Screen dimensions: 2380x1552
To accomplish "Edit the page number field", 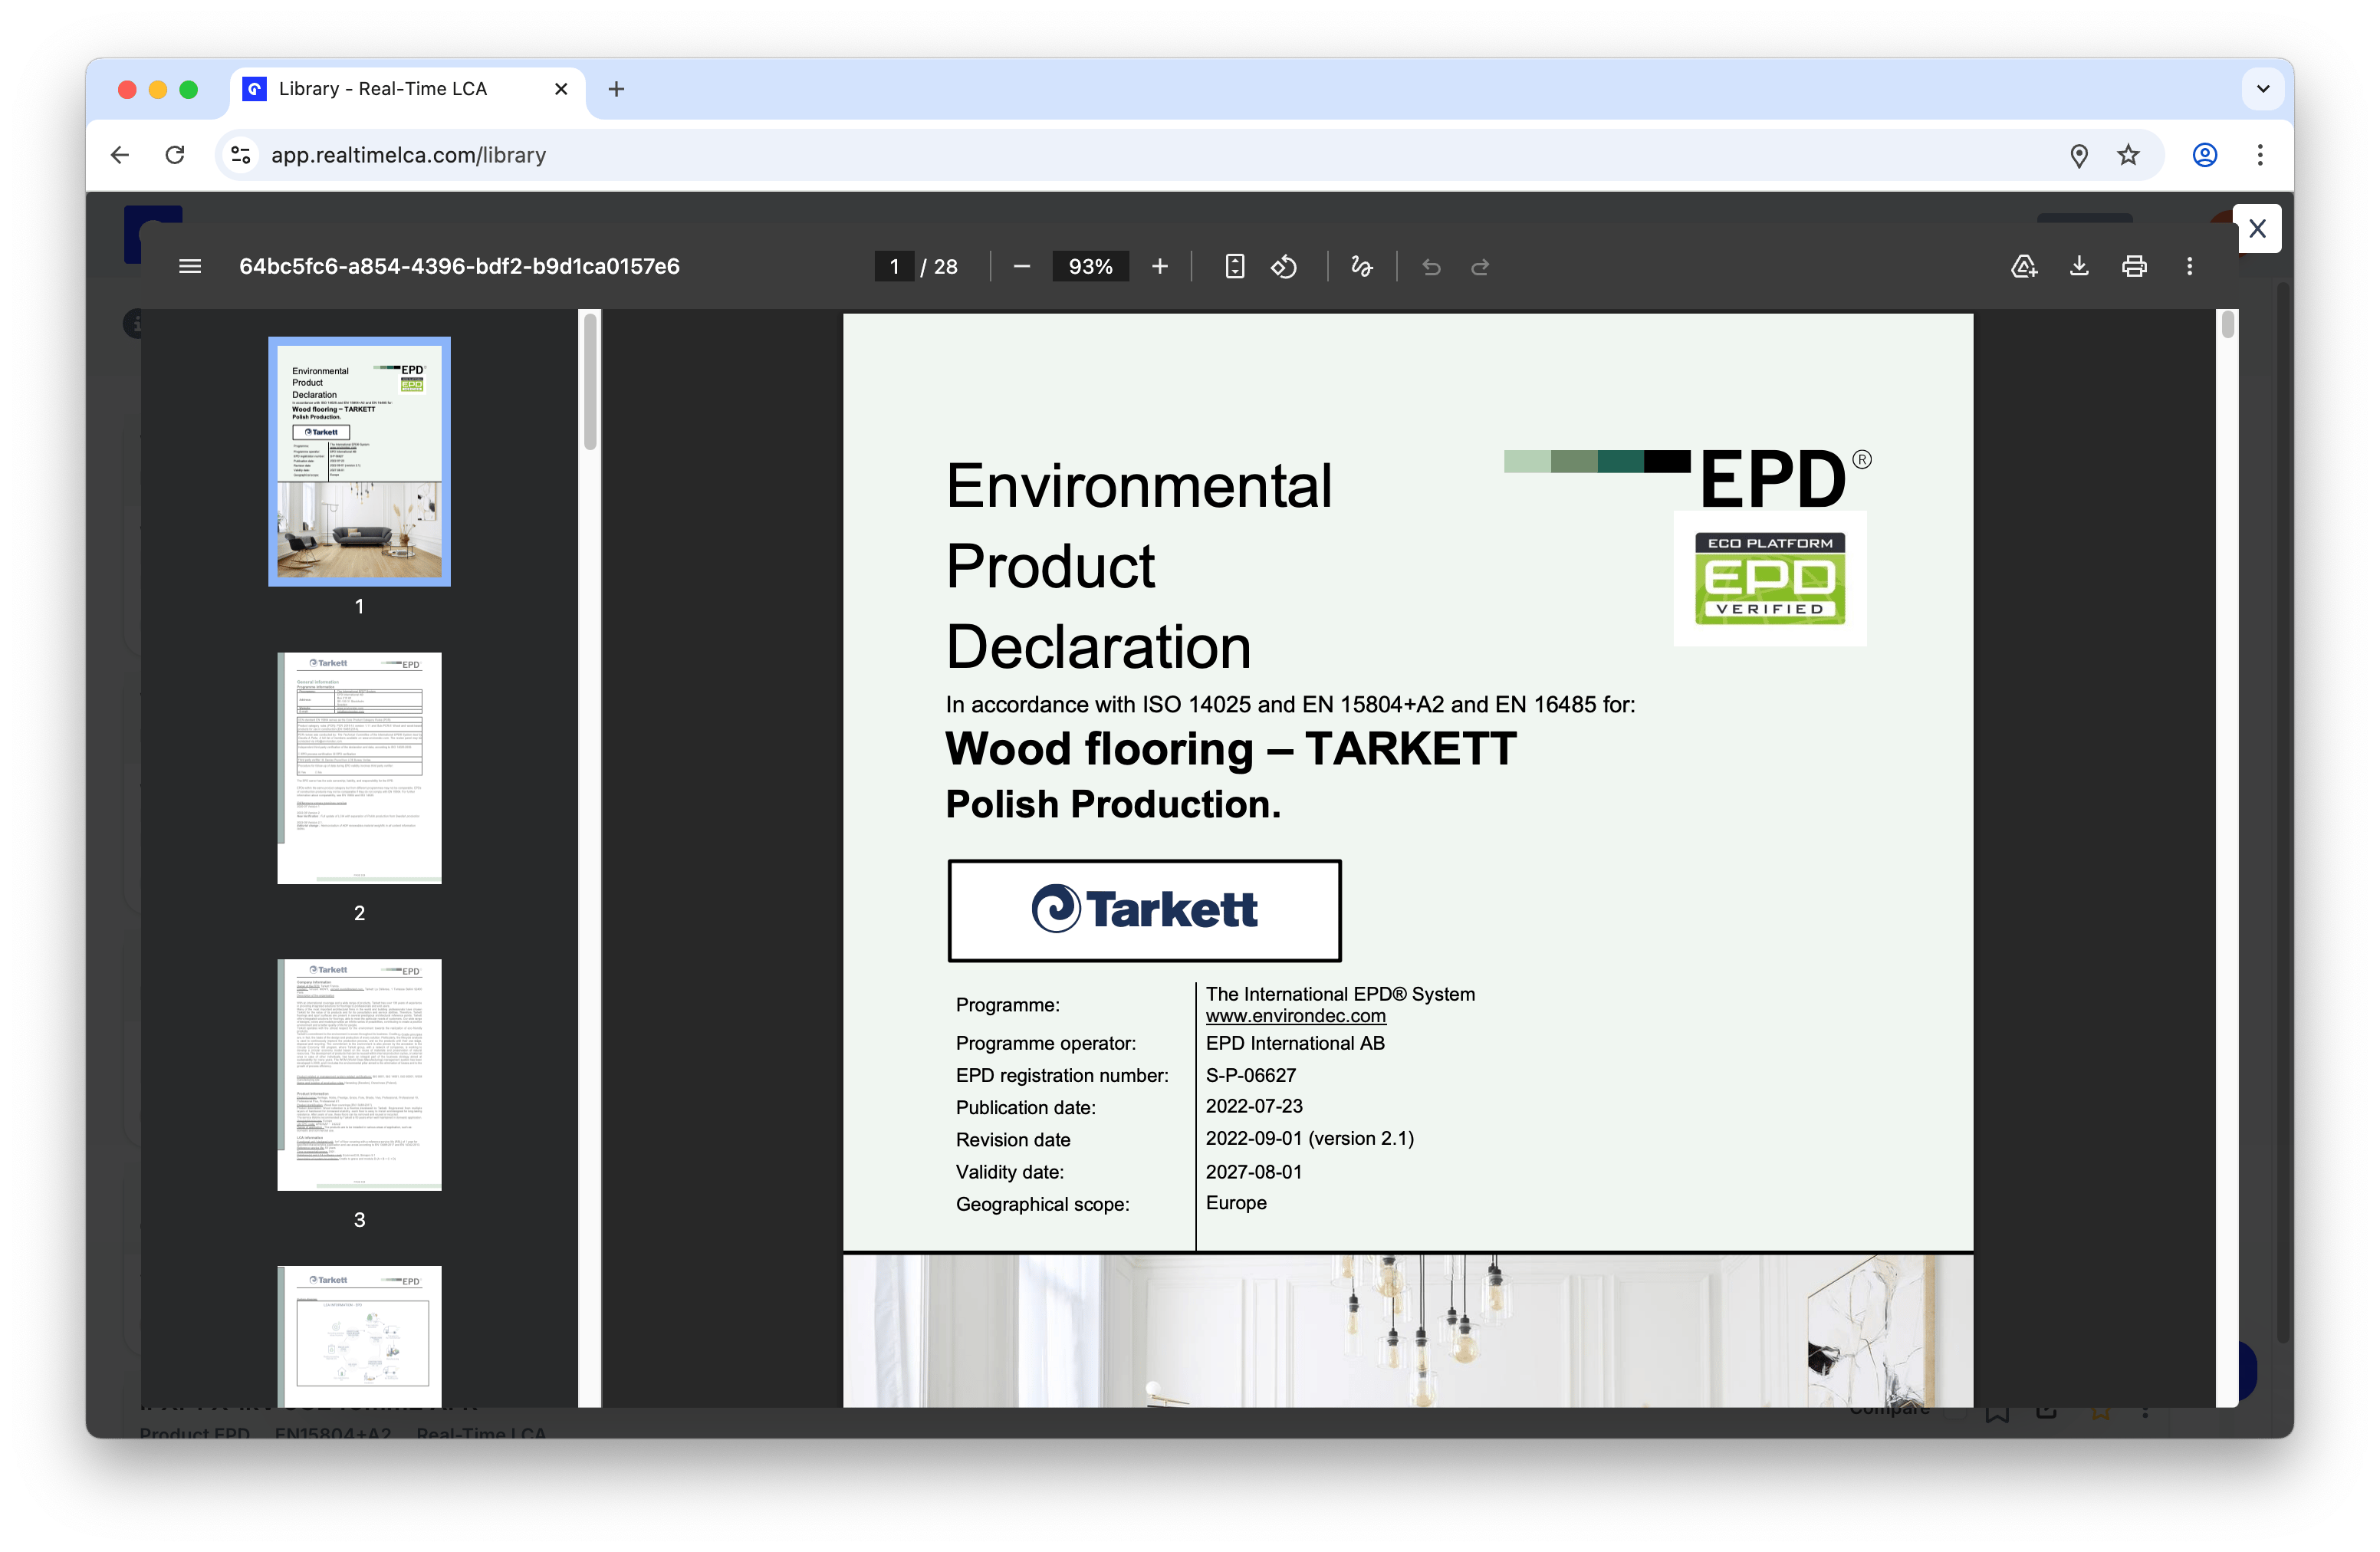I will click(x=894, y=266).
